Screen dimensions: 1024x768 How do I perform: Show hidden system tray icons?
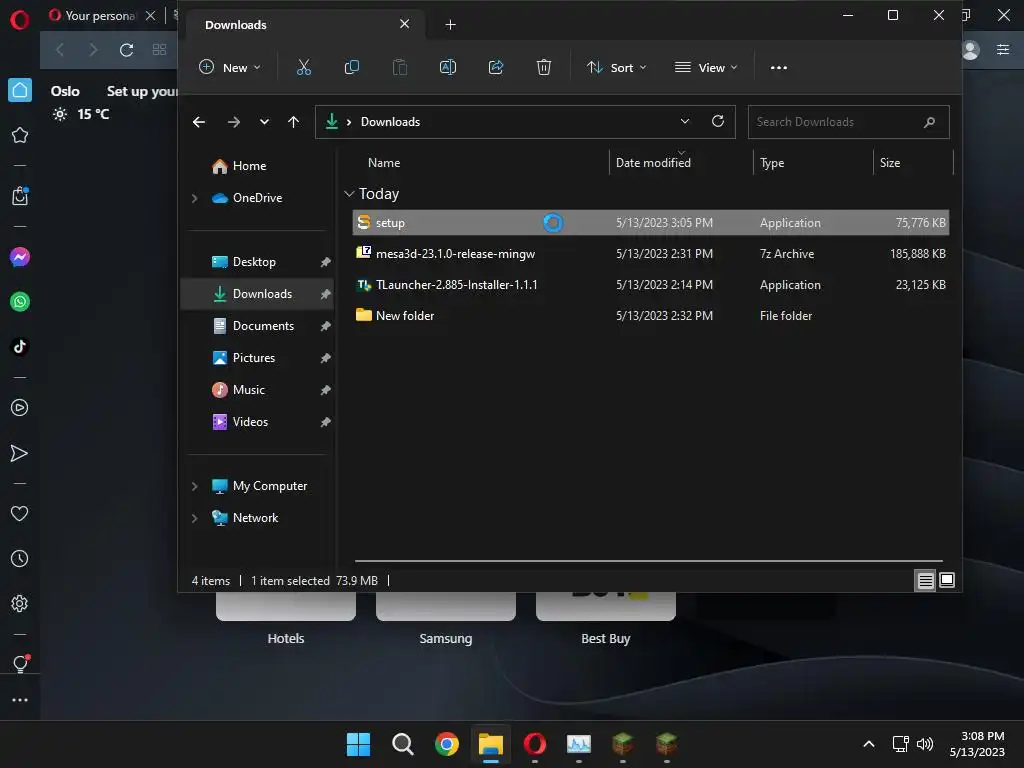point(869,744)
